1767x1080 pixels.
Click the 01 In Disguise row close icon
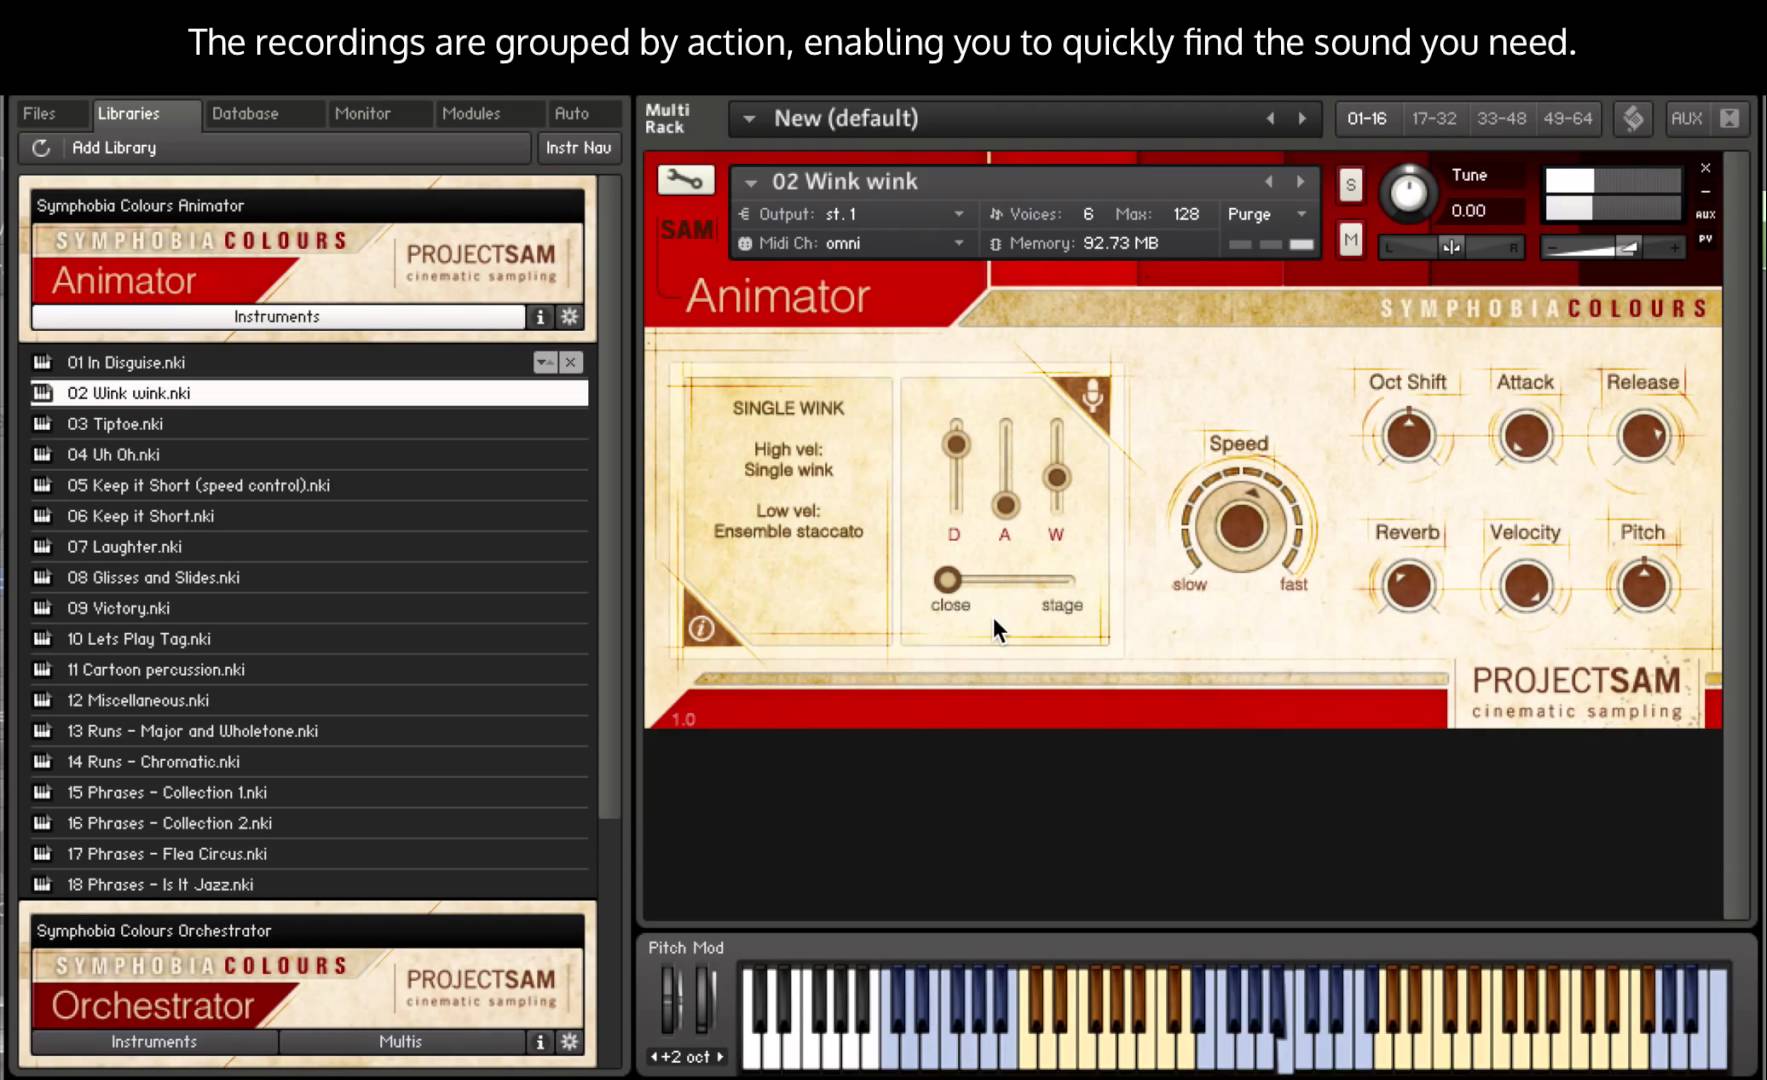(x=570, y=363)
